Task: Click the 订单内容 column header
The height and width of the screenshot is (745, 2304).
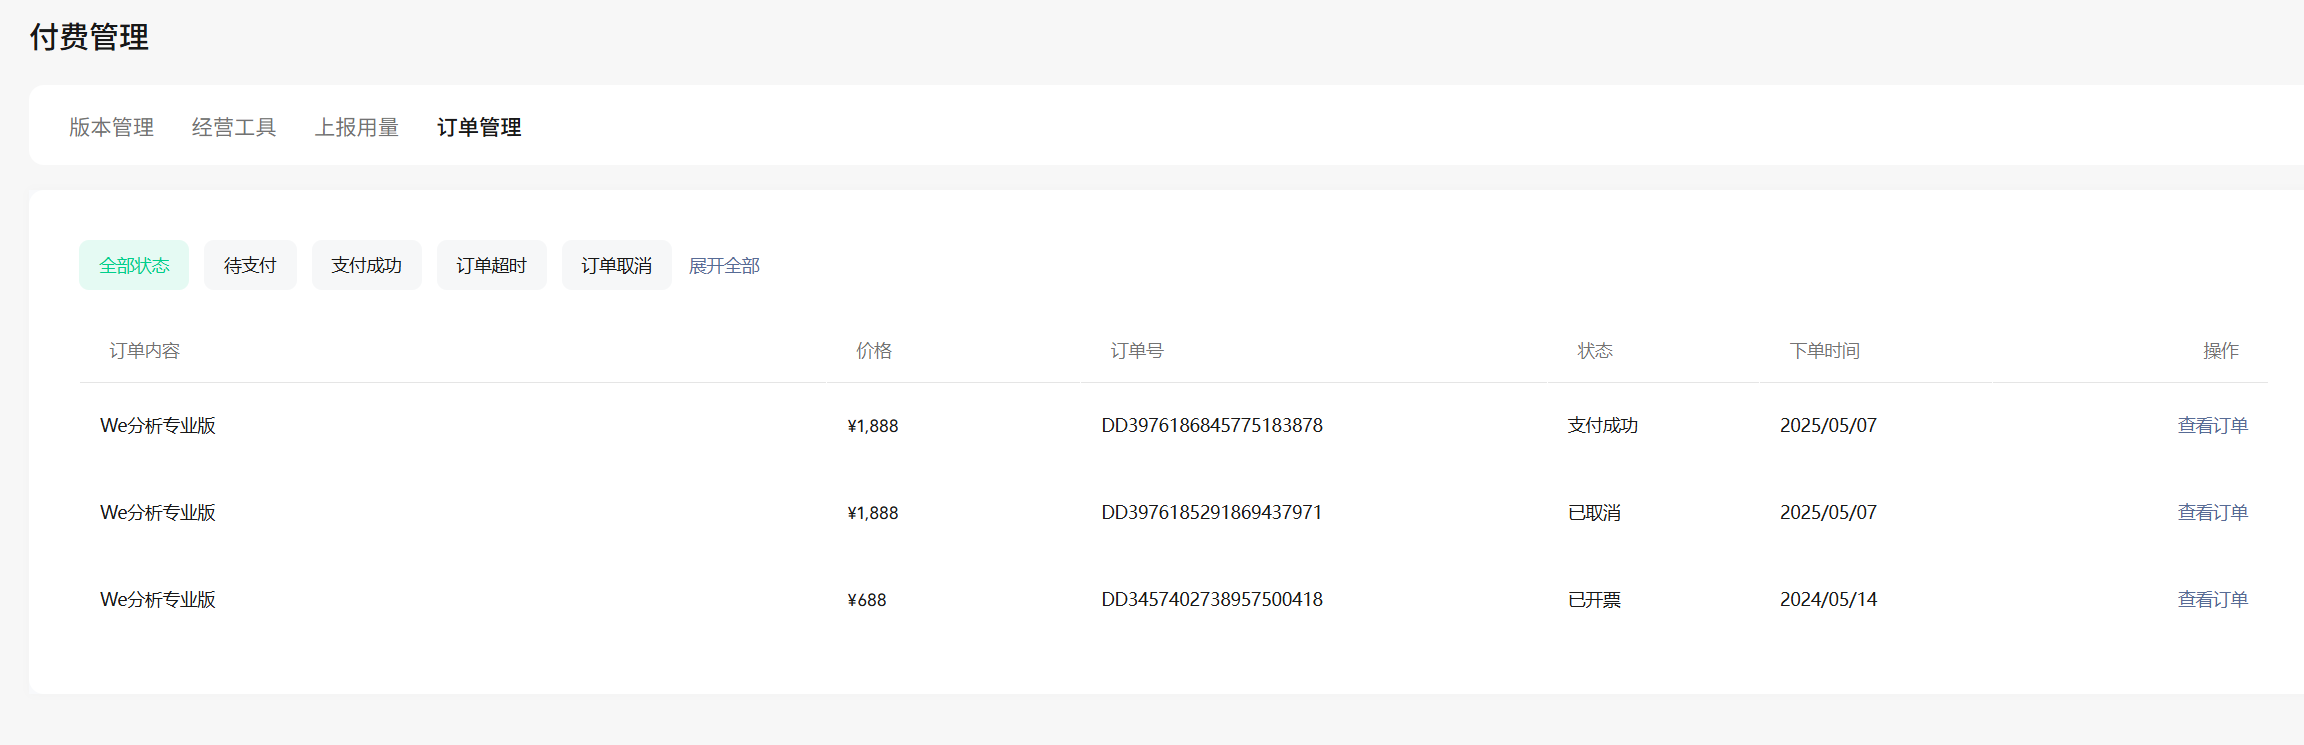Action: tap(145, 350)
